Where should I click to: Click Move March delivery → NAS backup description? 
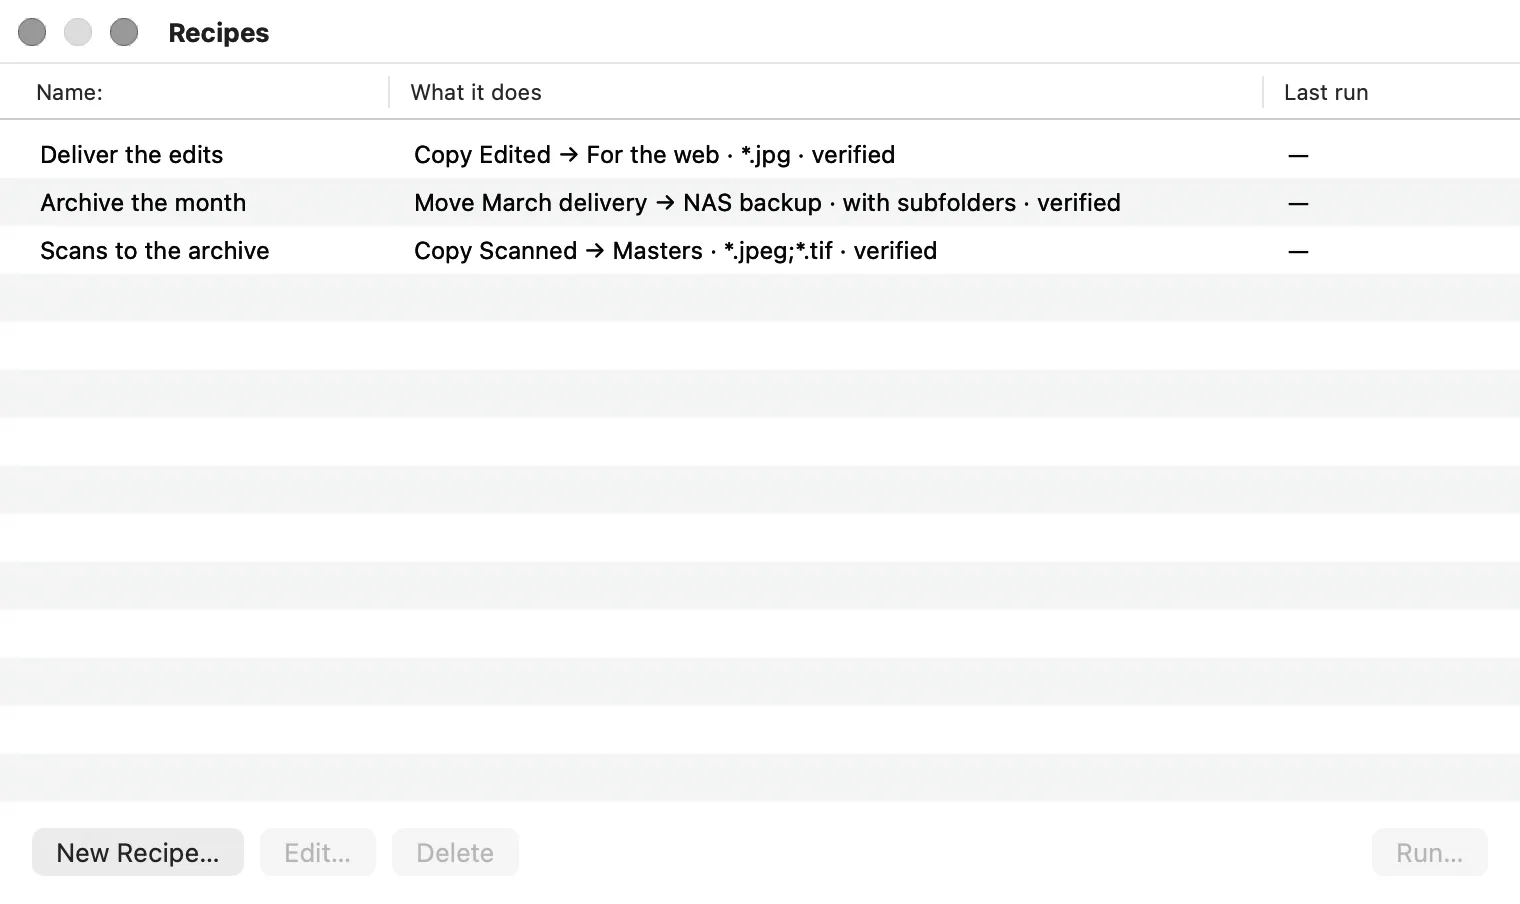(x=767, y=202)
